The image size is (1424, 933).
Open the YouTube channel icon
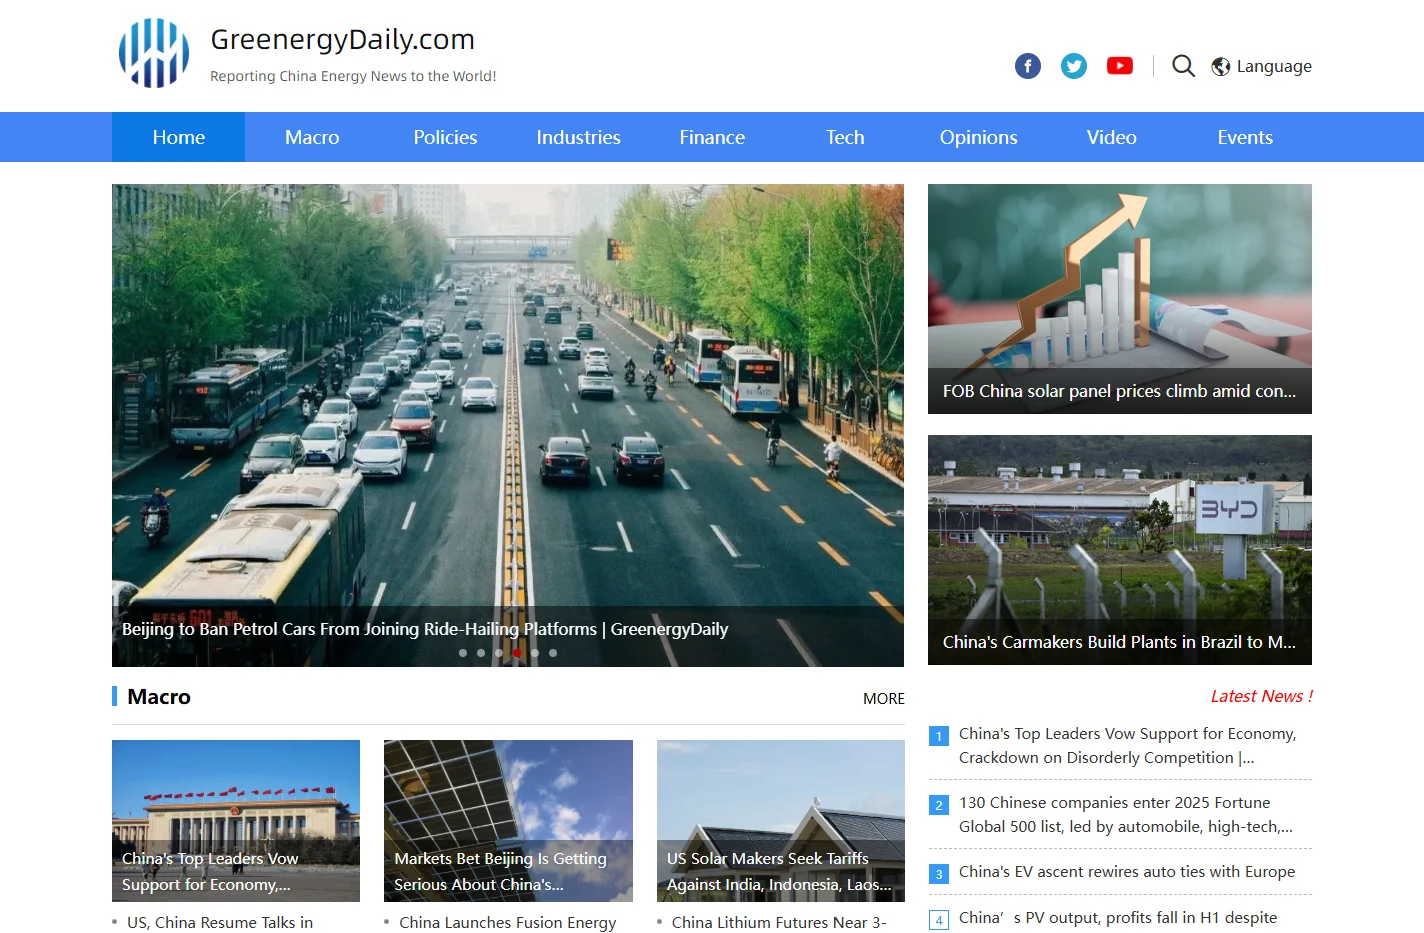1120,66
